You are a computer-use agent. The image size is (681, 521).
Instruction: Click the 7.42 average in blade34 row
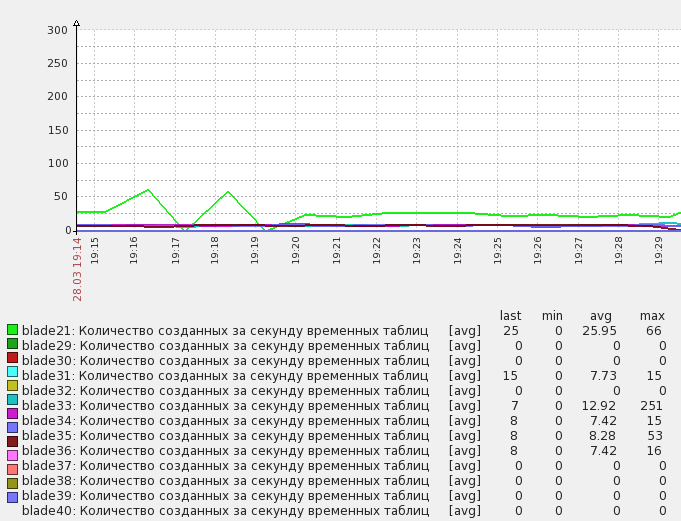pyautogui.click(x=603, y=421)
